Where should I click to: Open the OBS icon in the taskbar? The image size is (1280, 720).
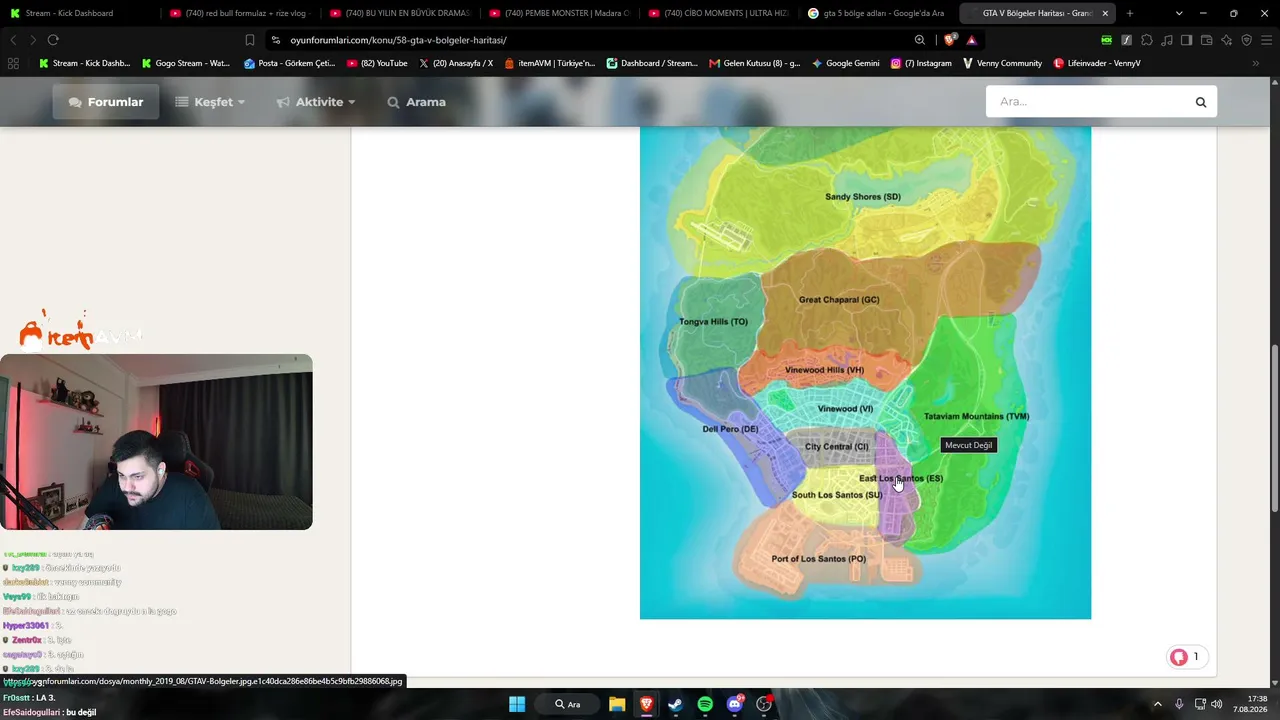(x=764, y=704)
